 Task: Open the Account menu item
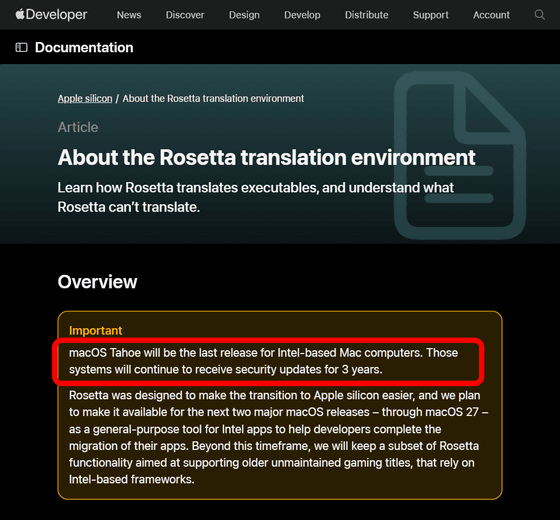click(x=491, y=15)
